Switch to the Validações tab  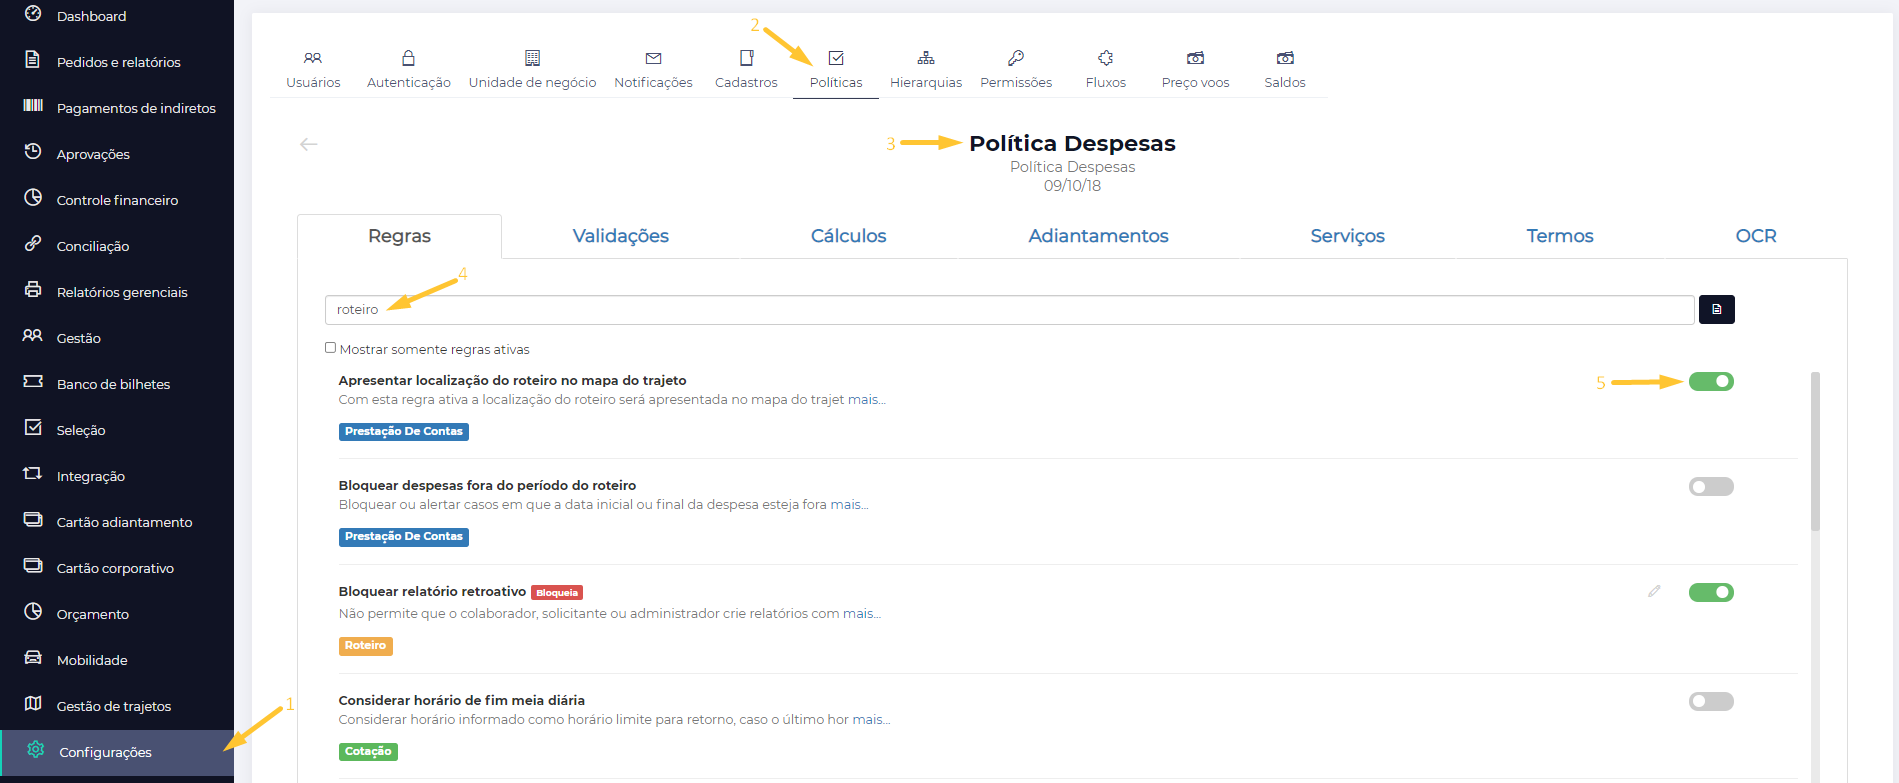tap(620, 236)
